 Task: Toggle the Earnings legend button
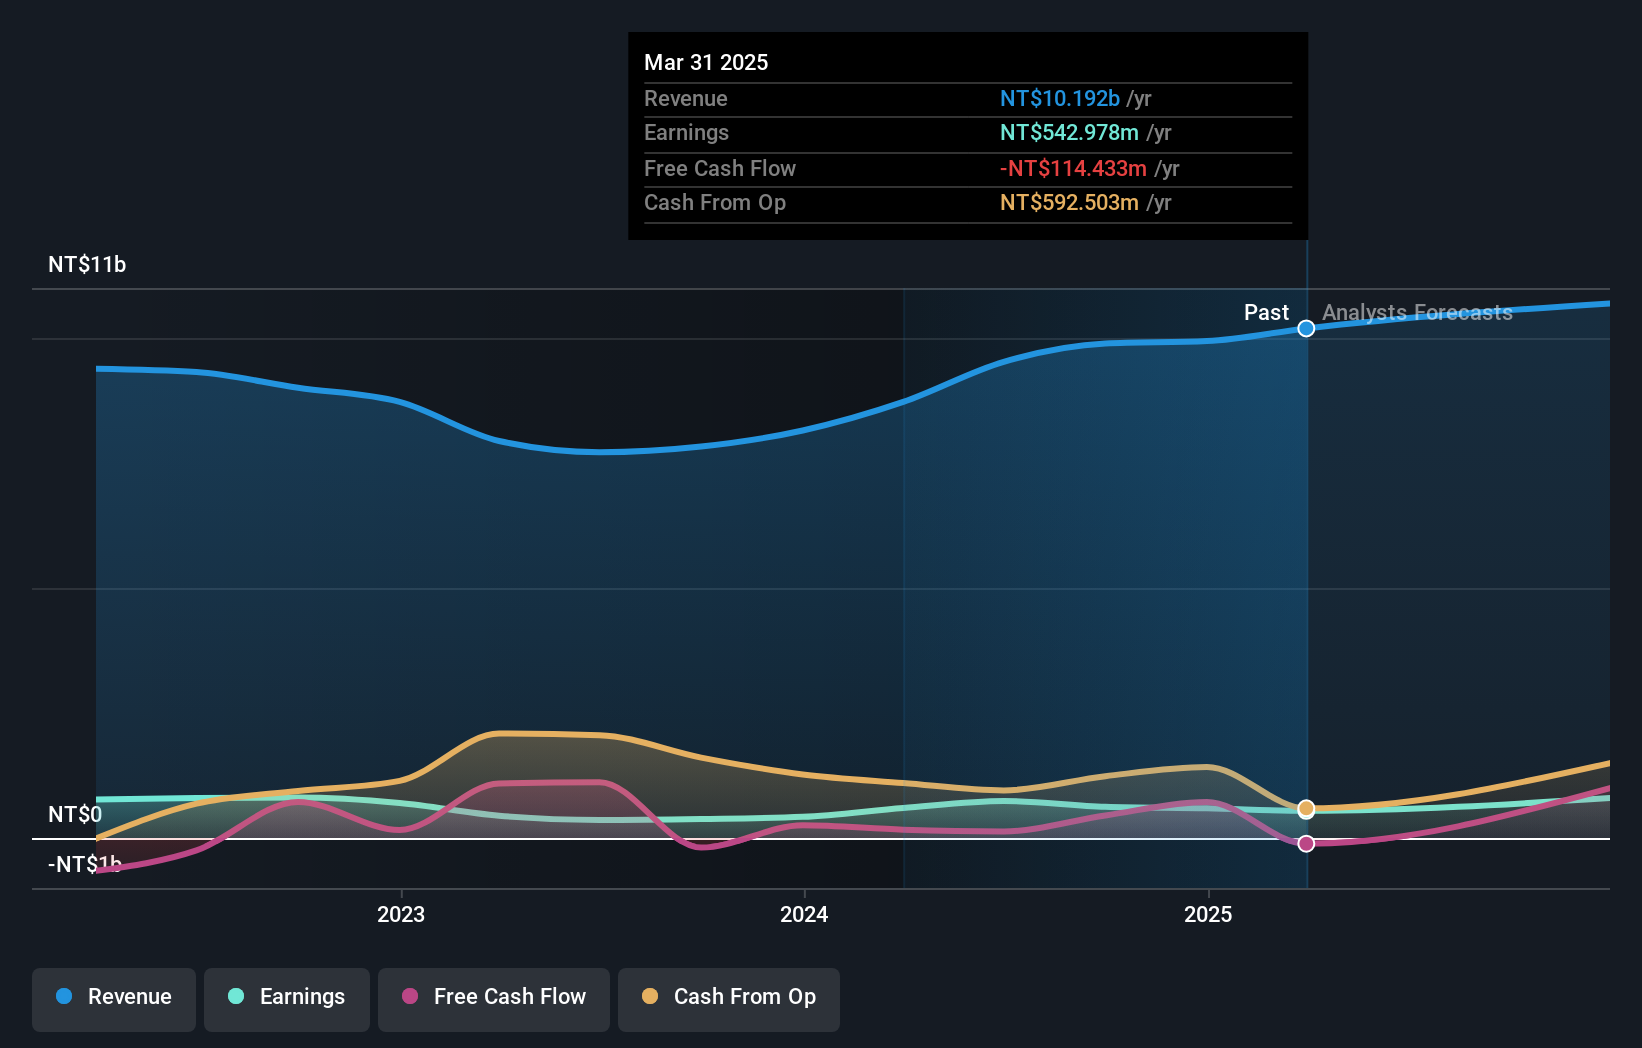coord(287,999)
